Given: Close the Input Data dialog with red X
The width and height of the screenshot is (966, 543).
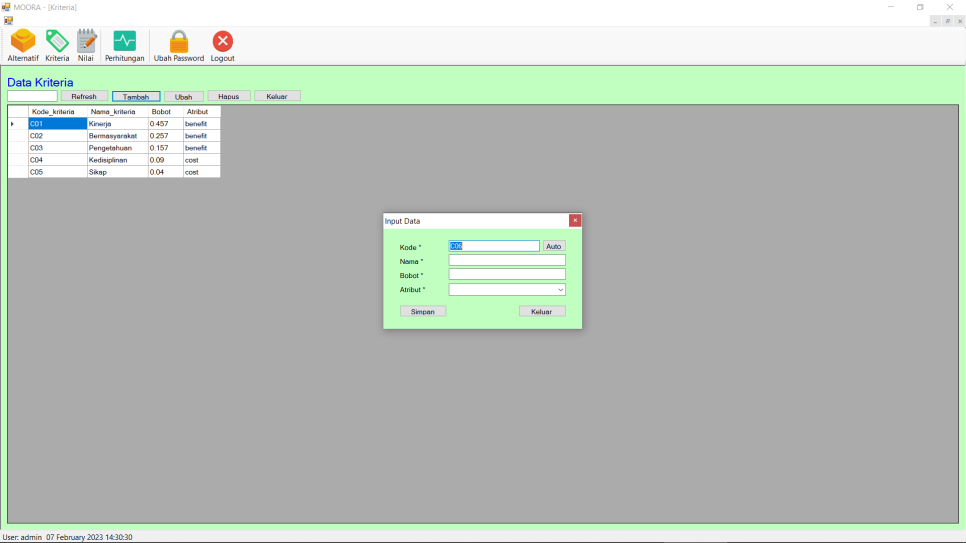Looking at the screenshot, I should pyautogui.click(x=575, y=220).
